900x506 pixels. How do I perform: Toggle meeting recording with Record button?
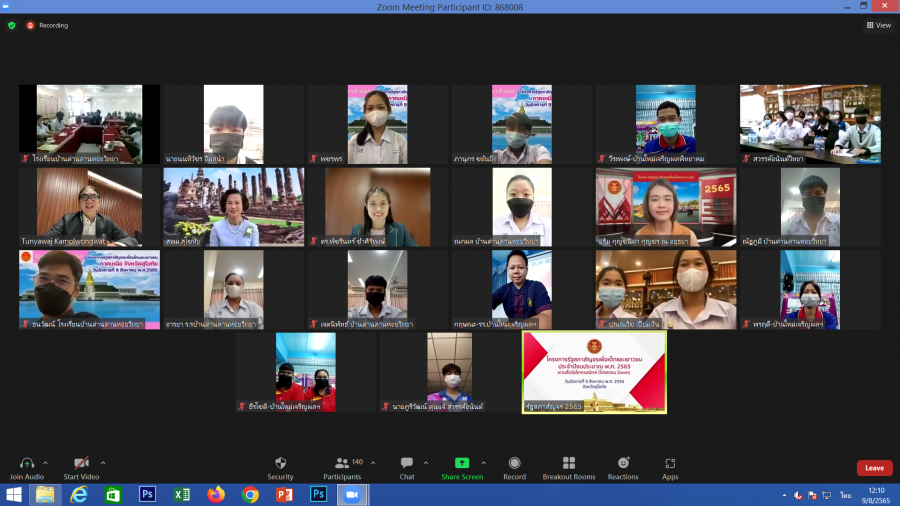pyautogui.click(x=514, y=463)
